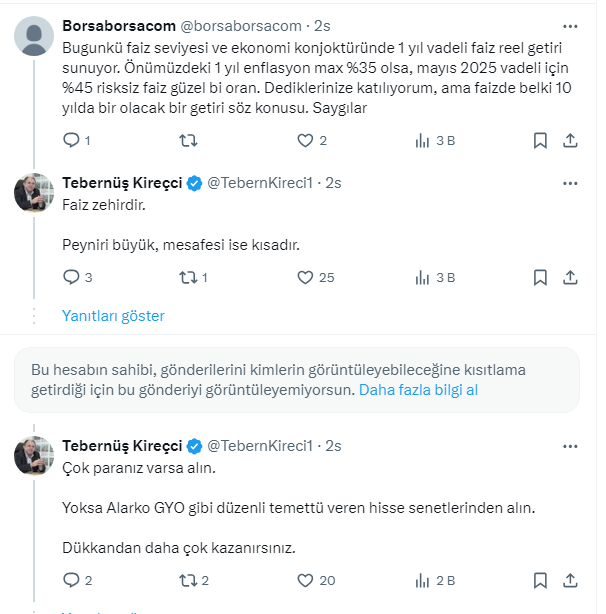The height and width of the screenshot is (614, 606).
Task: Reply to the Alarko GYO post
Action: point(71,579)
